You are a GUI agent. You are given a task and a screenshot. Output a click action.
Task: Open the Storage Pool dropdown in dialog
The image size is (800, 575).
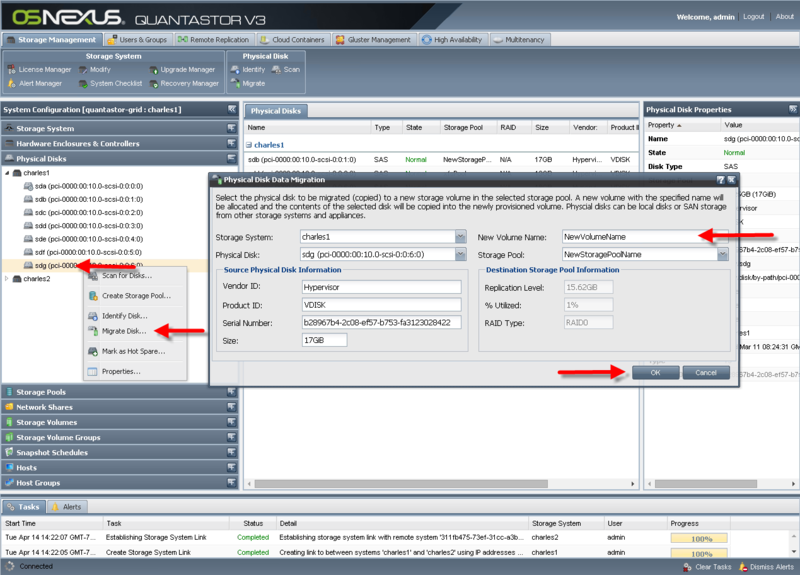pyautogui.click(x=723, y=254)
